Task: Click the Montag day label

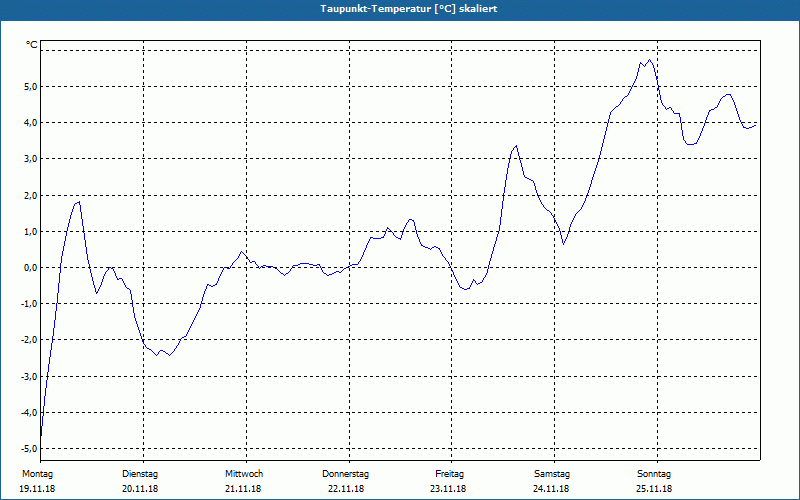Action: pyautogui.click(x=37, y=474)
